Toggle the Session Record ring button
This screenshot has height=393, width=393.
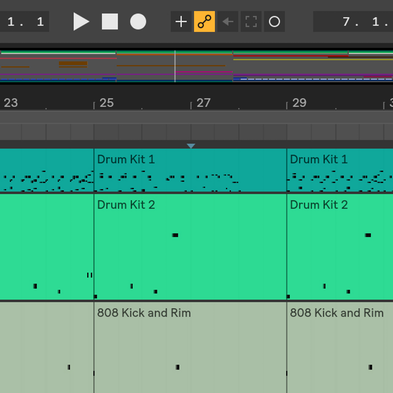coord(274,22)
